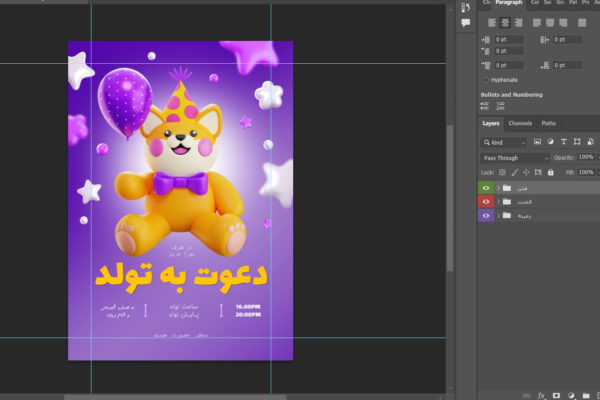600x400 pixels.
Task: Click the space after paragraph field
Action: (x=567, y=65)
